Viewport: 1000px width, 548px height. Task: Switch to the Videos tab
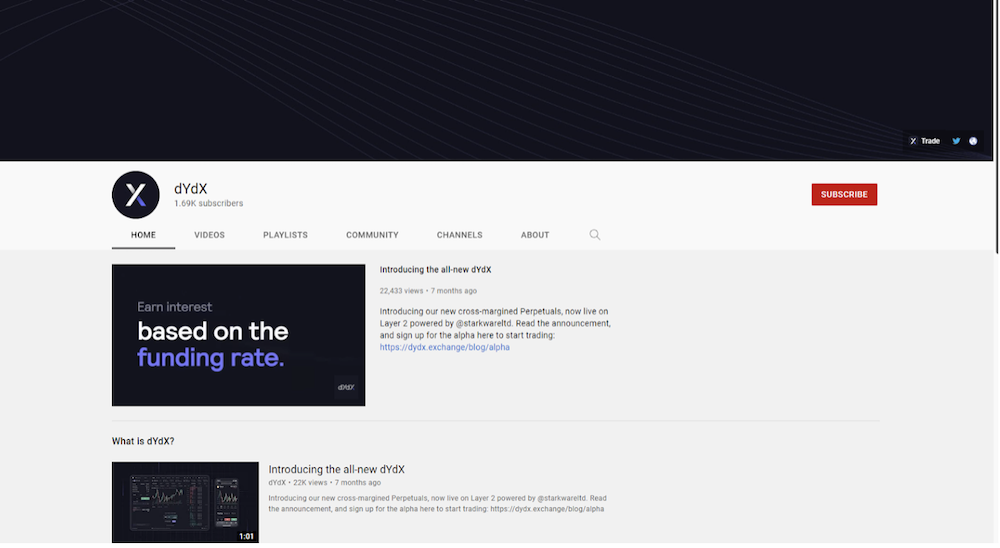click(209, 235)
